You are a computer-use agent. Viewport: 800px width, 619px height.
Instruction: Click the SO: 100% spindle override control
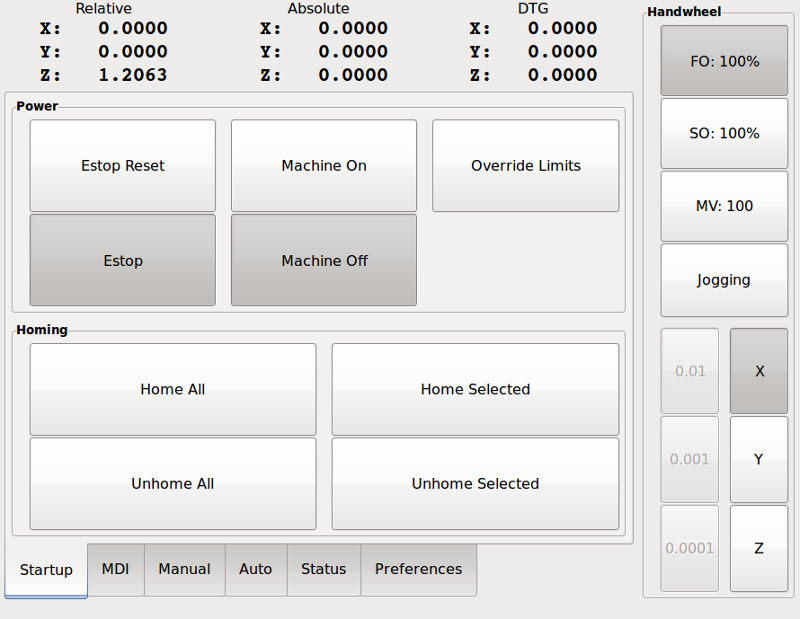point(723,132)
